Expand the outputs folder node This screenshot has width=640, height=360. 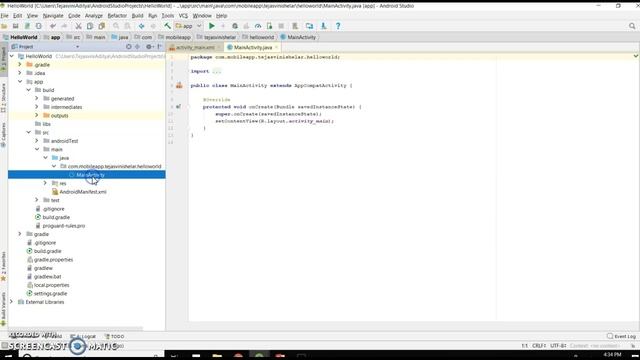(37, 116)
